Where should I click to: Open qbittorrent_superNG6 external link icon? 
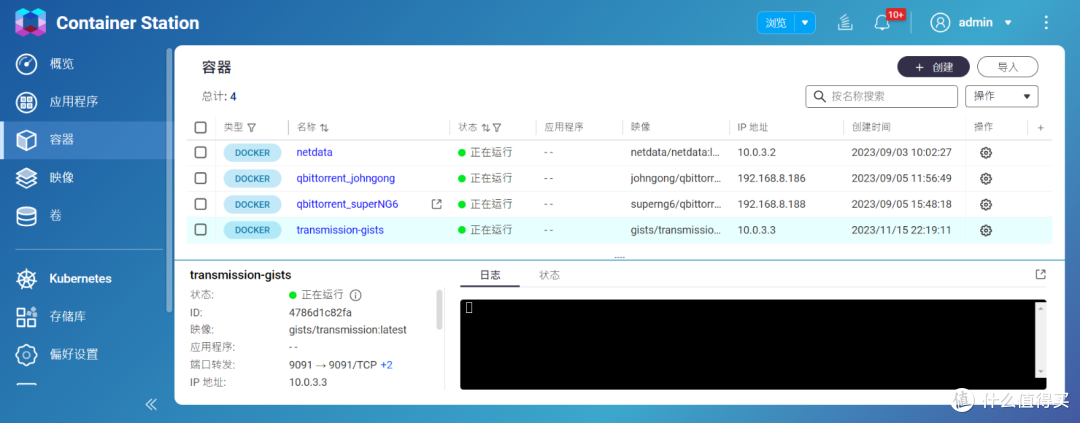(x=436, y=204)
